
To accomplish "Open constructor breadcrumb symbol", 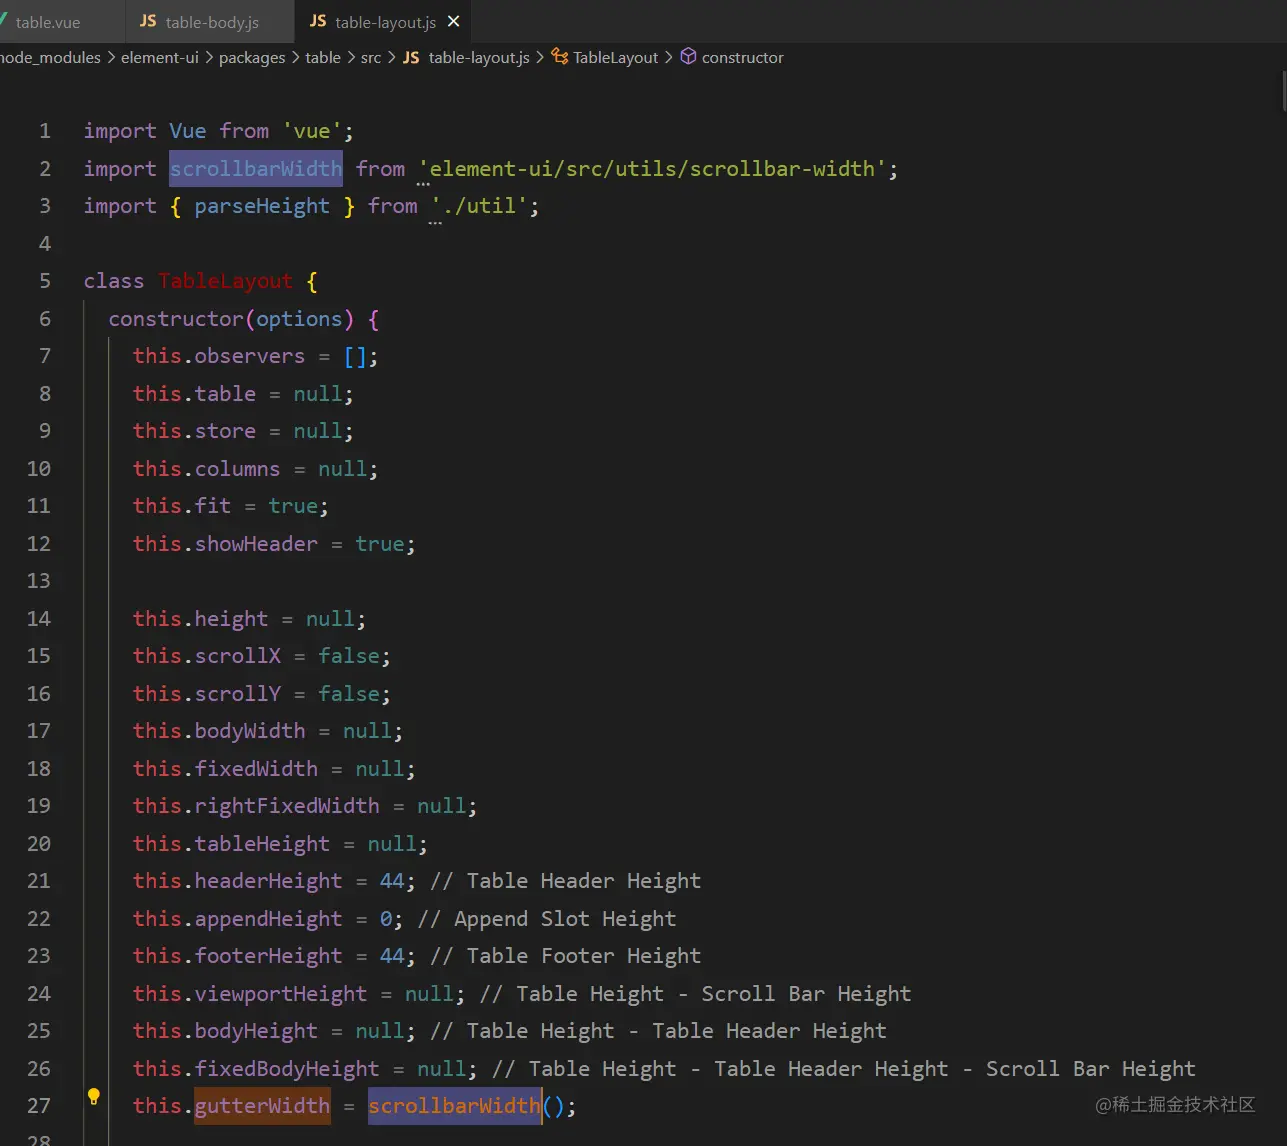I will pos(742,58).
